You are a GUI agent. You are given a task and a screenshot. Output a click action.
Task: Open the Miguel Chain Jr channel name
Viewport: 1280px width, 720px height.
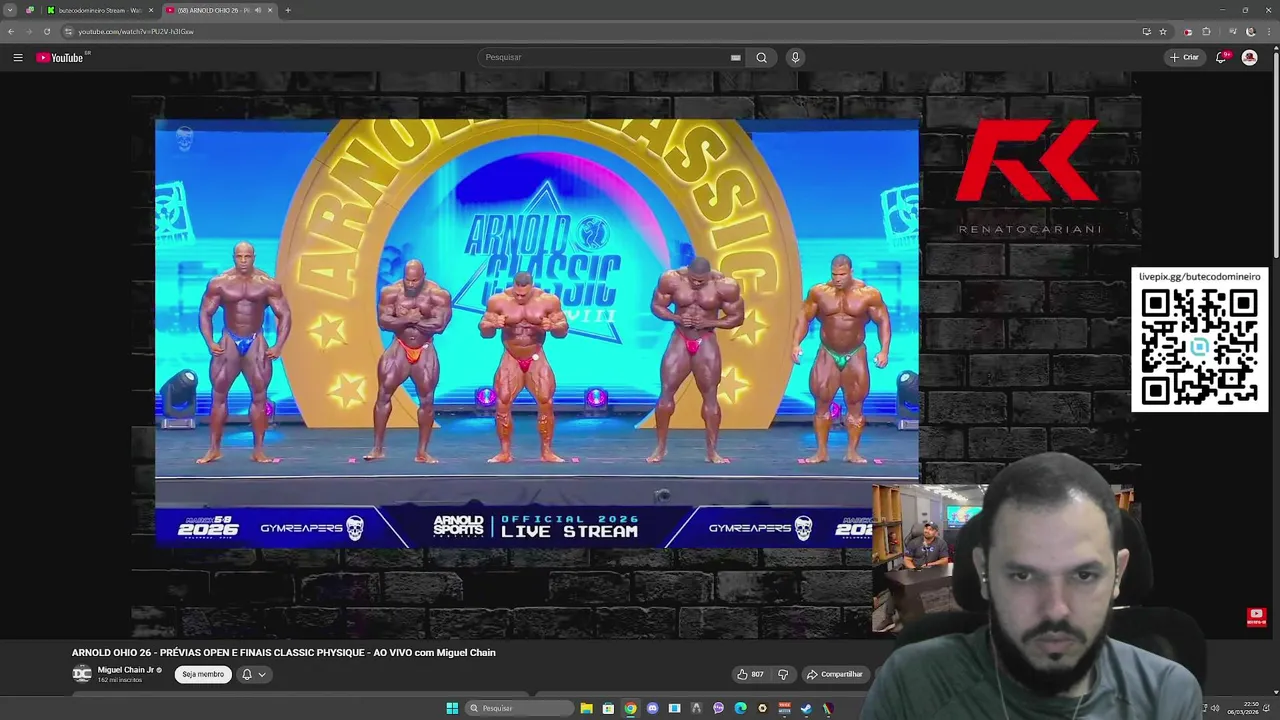pyautogui.click(x=126, y=670)
